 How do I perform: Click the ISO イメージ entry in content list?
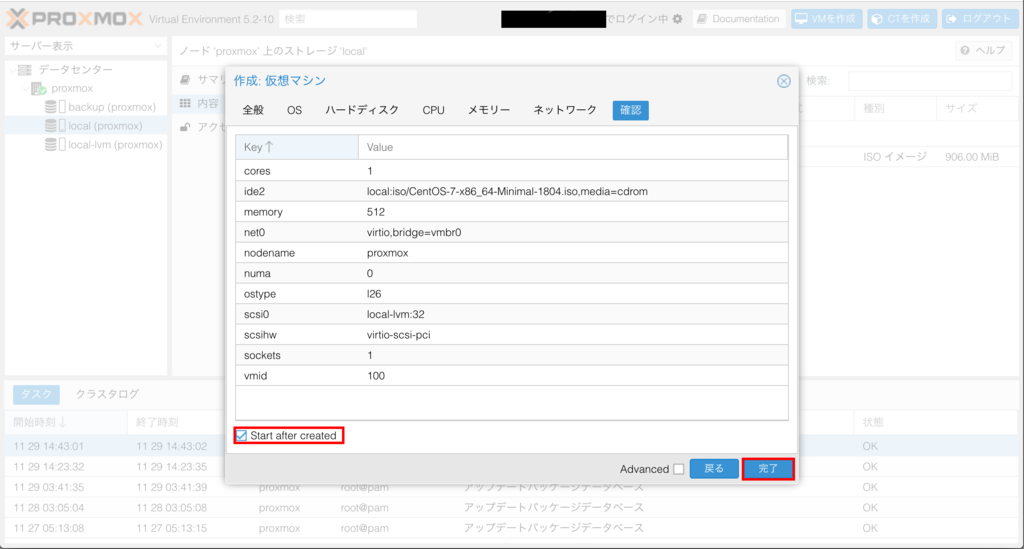(895, 157)
